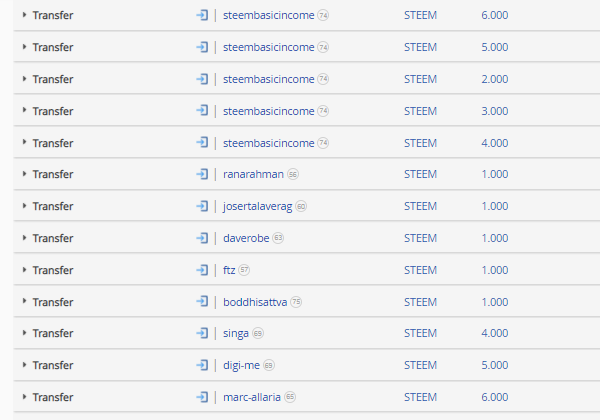
Task: Click the incoming transfer icon beside digi-me
Action: click(x=202, y=365)
